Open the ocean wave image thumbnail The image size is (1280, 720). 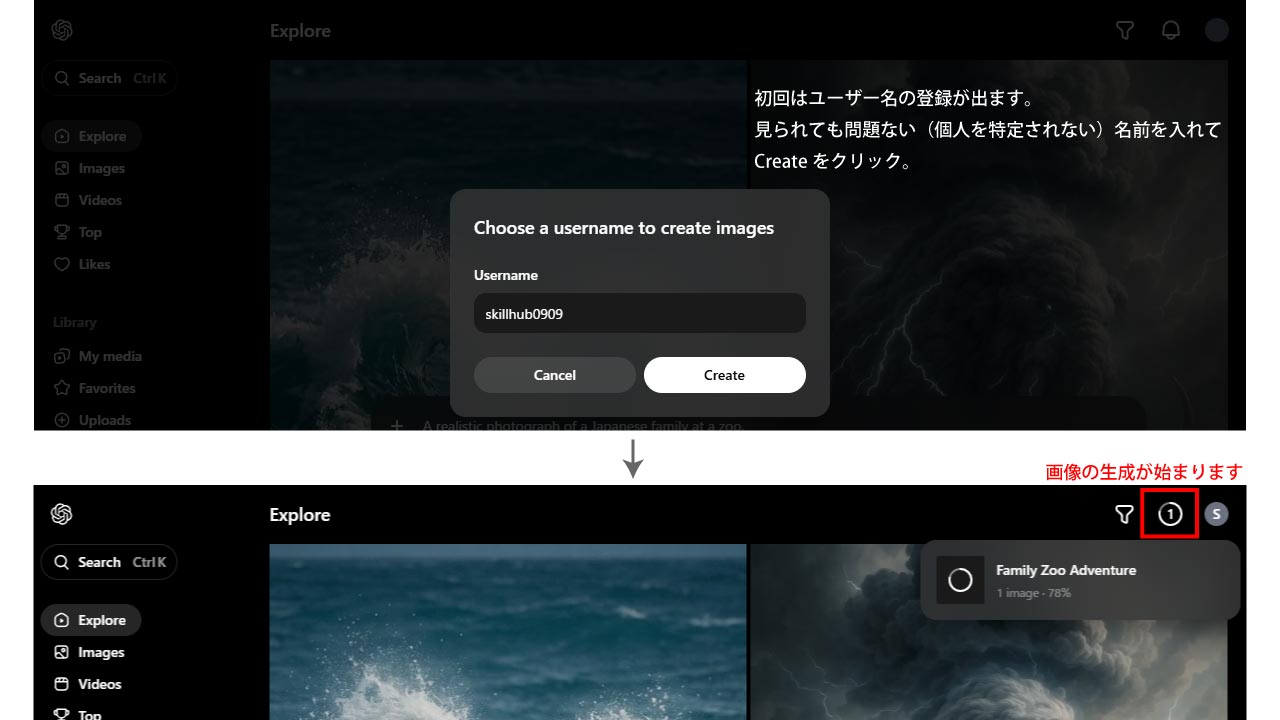[508, 632]
